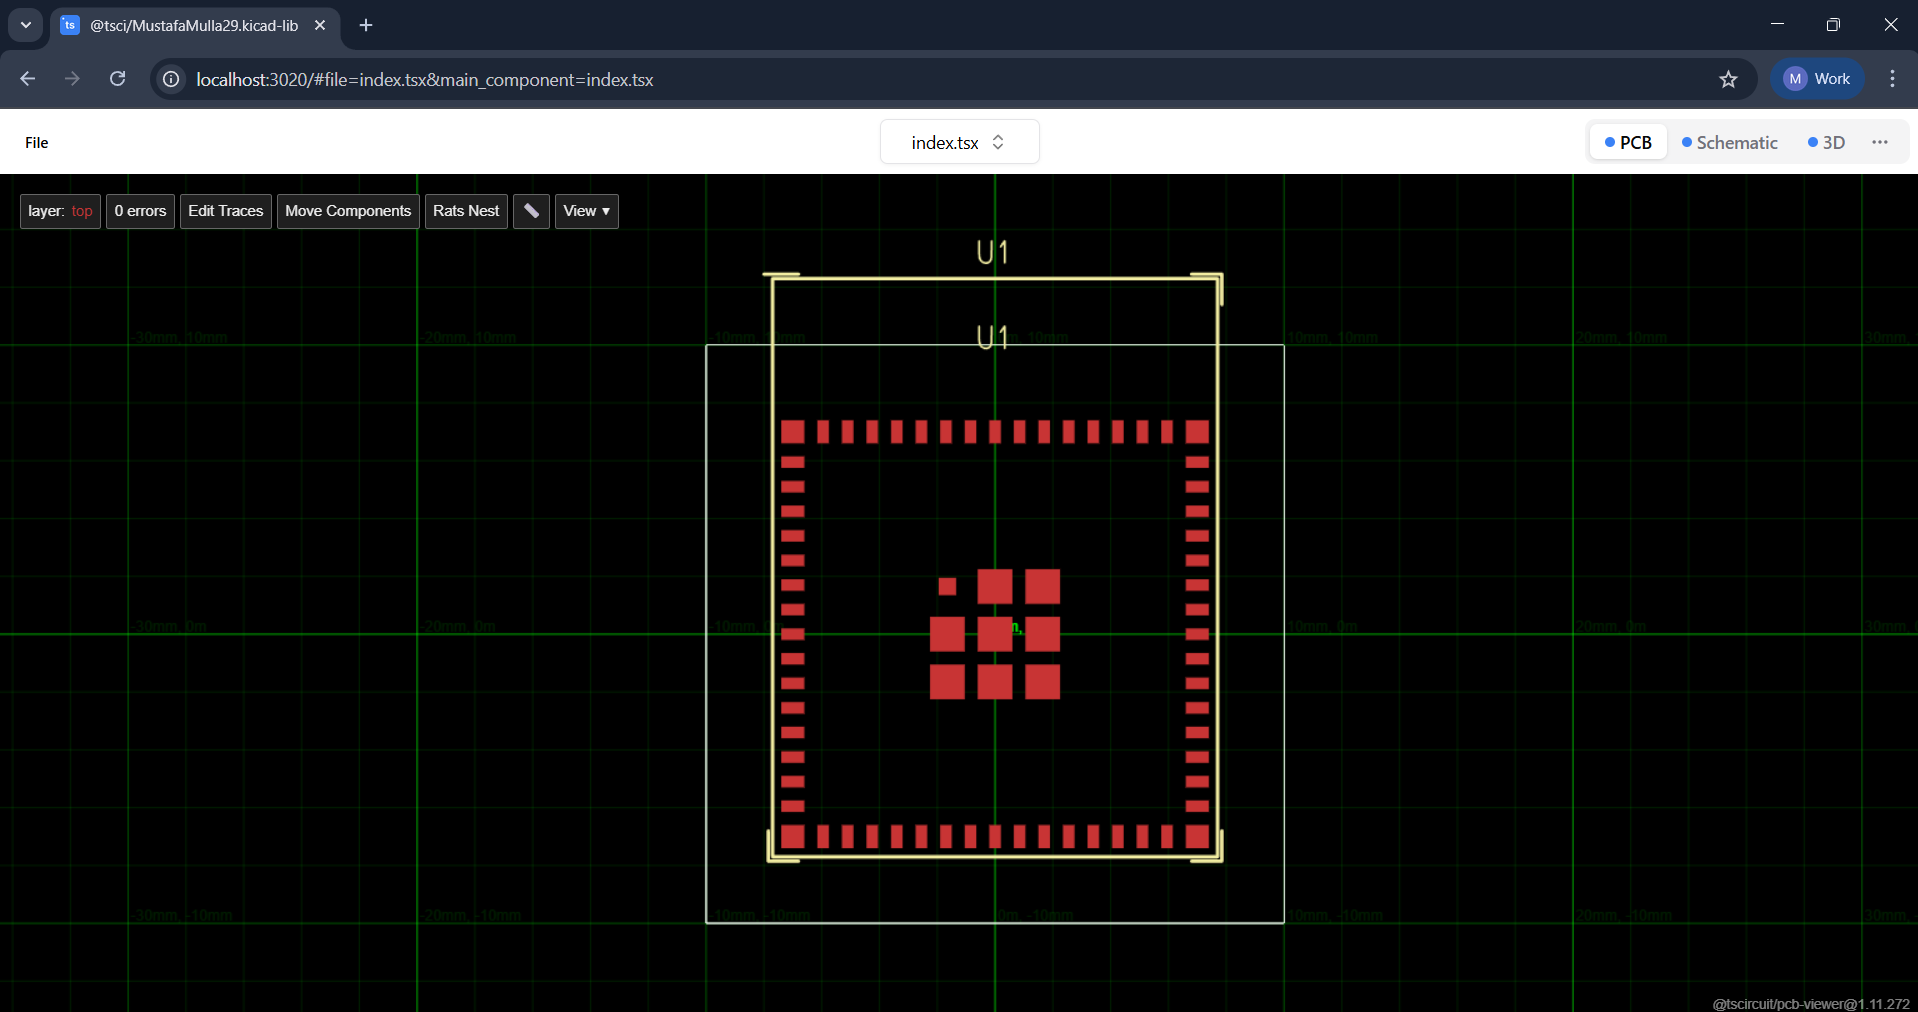Bookmark this page with the star icon
The height and width of the screenshot is (1012, 1918).
click(1730, 79)
